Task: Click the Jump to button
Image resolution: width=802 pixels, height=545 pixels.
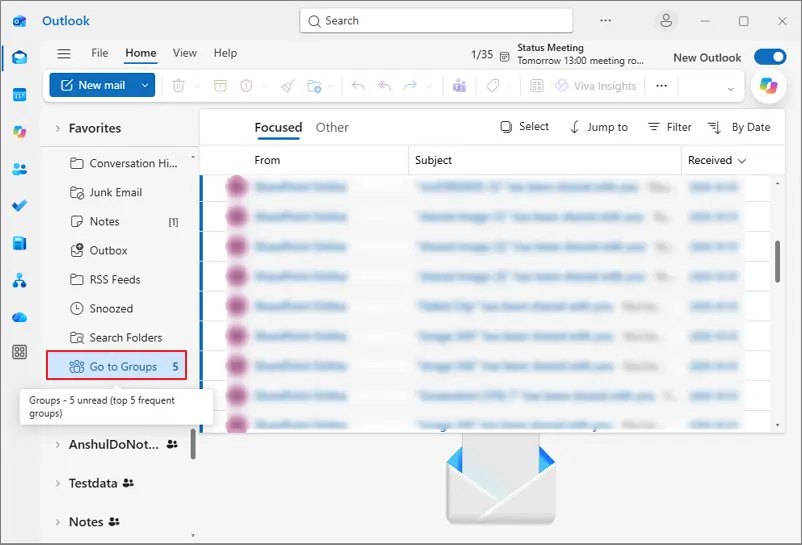Action: (598, 127)
